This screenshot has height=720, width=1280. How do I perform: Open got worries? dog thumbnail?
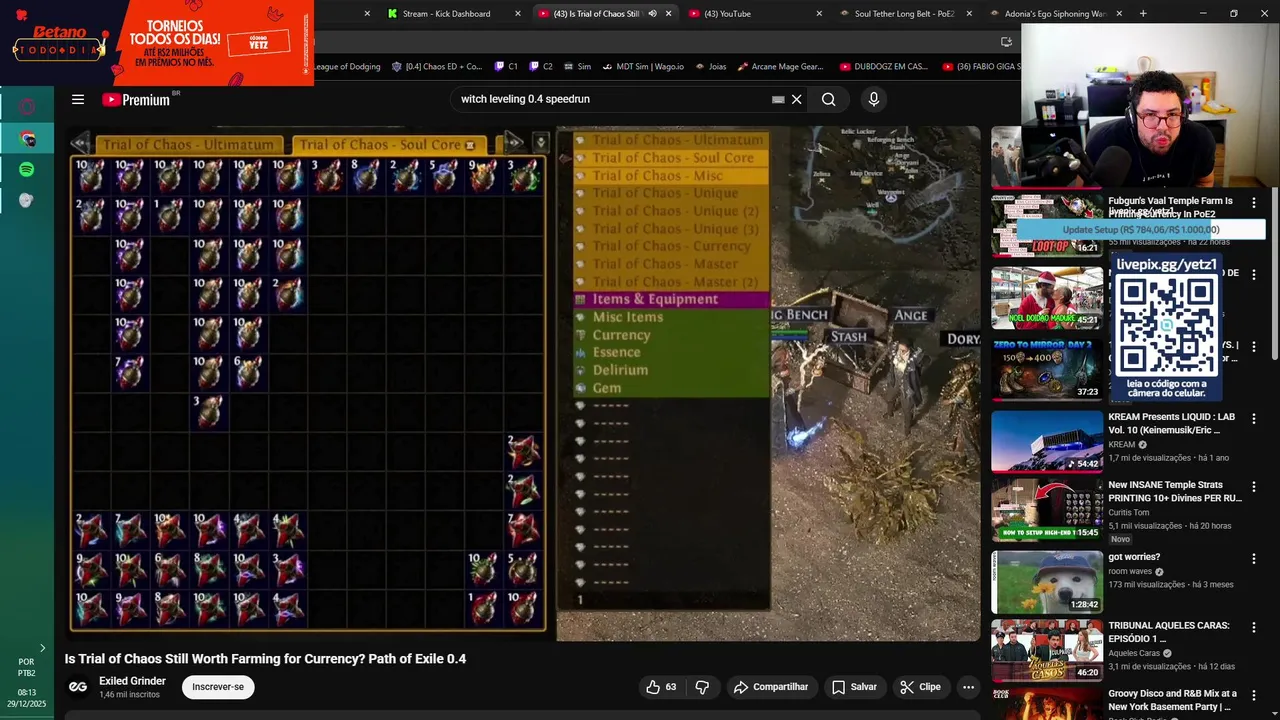coord(1047,581)
